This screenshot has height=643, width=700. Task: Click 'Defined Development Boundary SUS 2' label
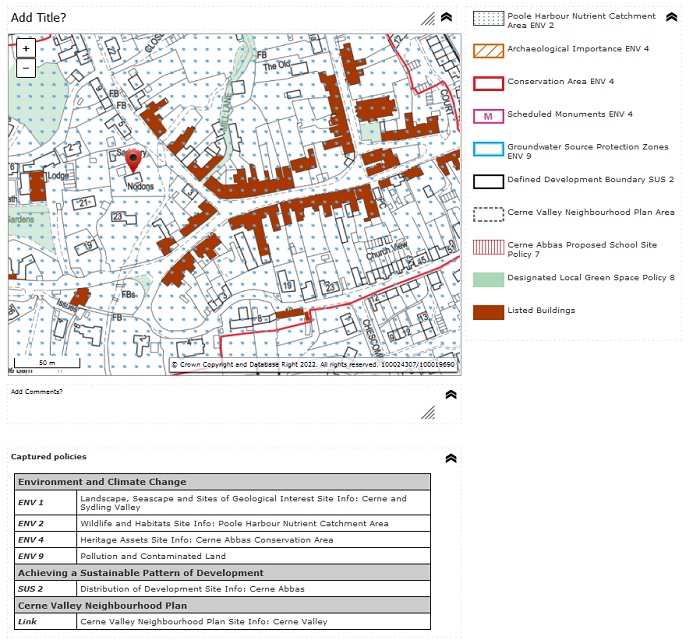[x=591, y=180]
